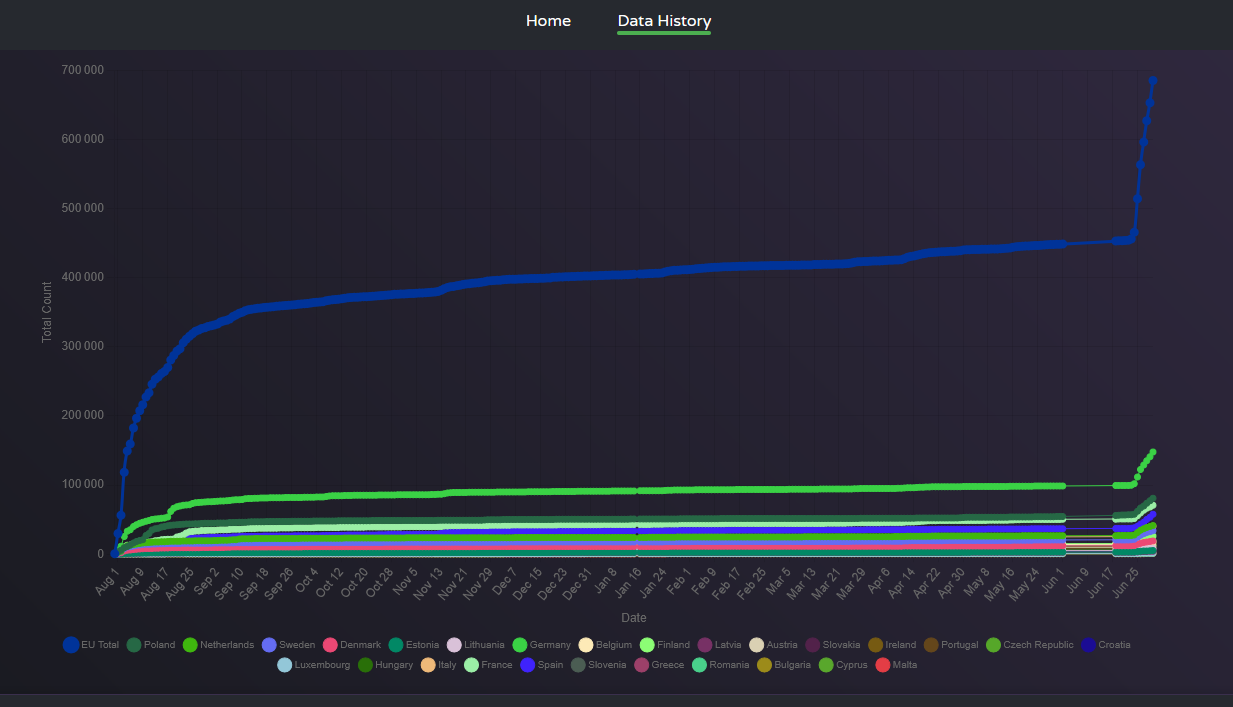This screenshot has height=707, width=1233.
Task: Click the last Germany data point
Action: tap(1152, 452)
